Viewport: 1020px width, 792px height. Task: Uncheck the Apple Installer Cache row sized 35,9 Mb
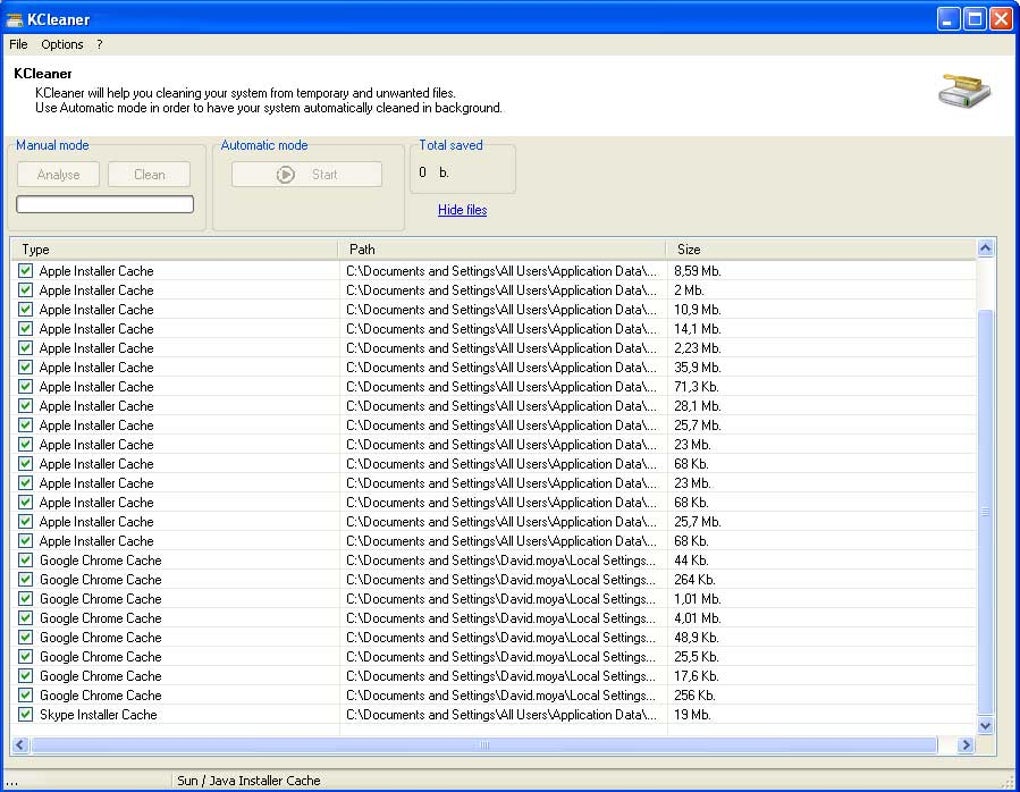point(26,367)
